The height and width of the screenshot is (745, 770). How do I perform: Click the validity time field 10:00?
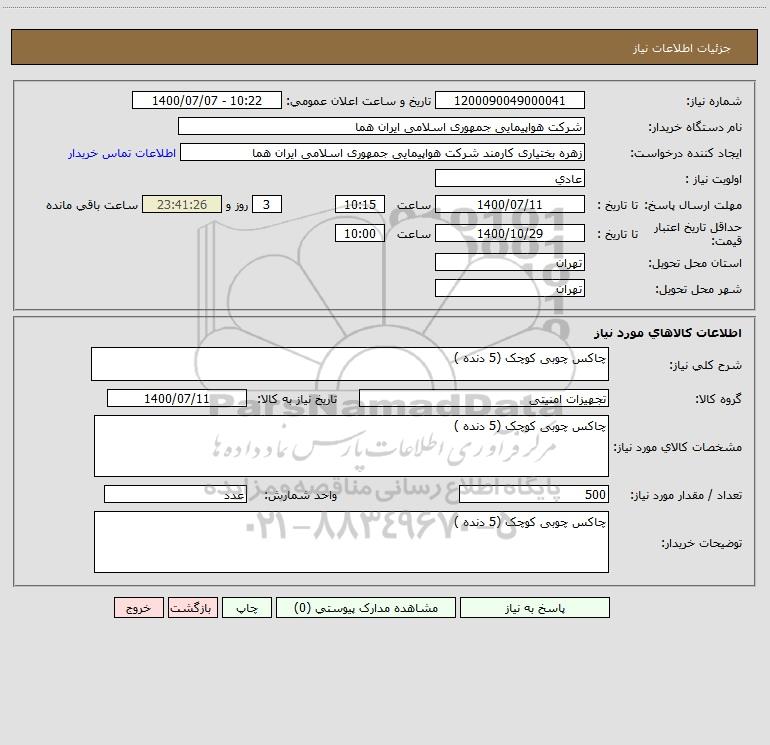[359, 233]
